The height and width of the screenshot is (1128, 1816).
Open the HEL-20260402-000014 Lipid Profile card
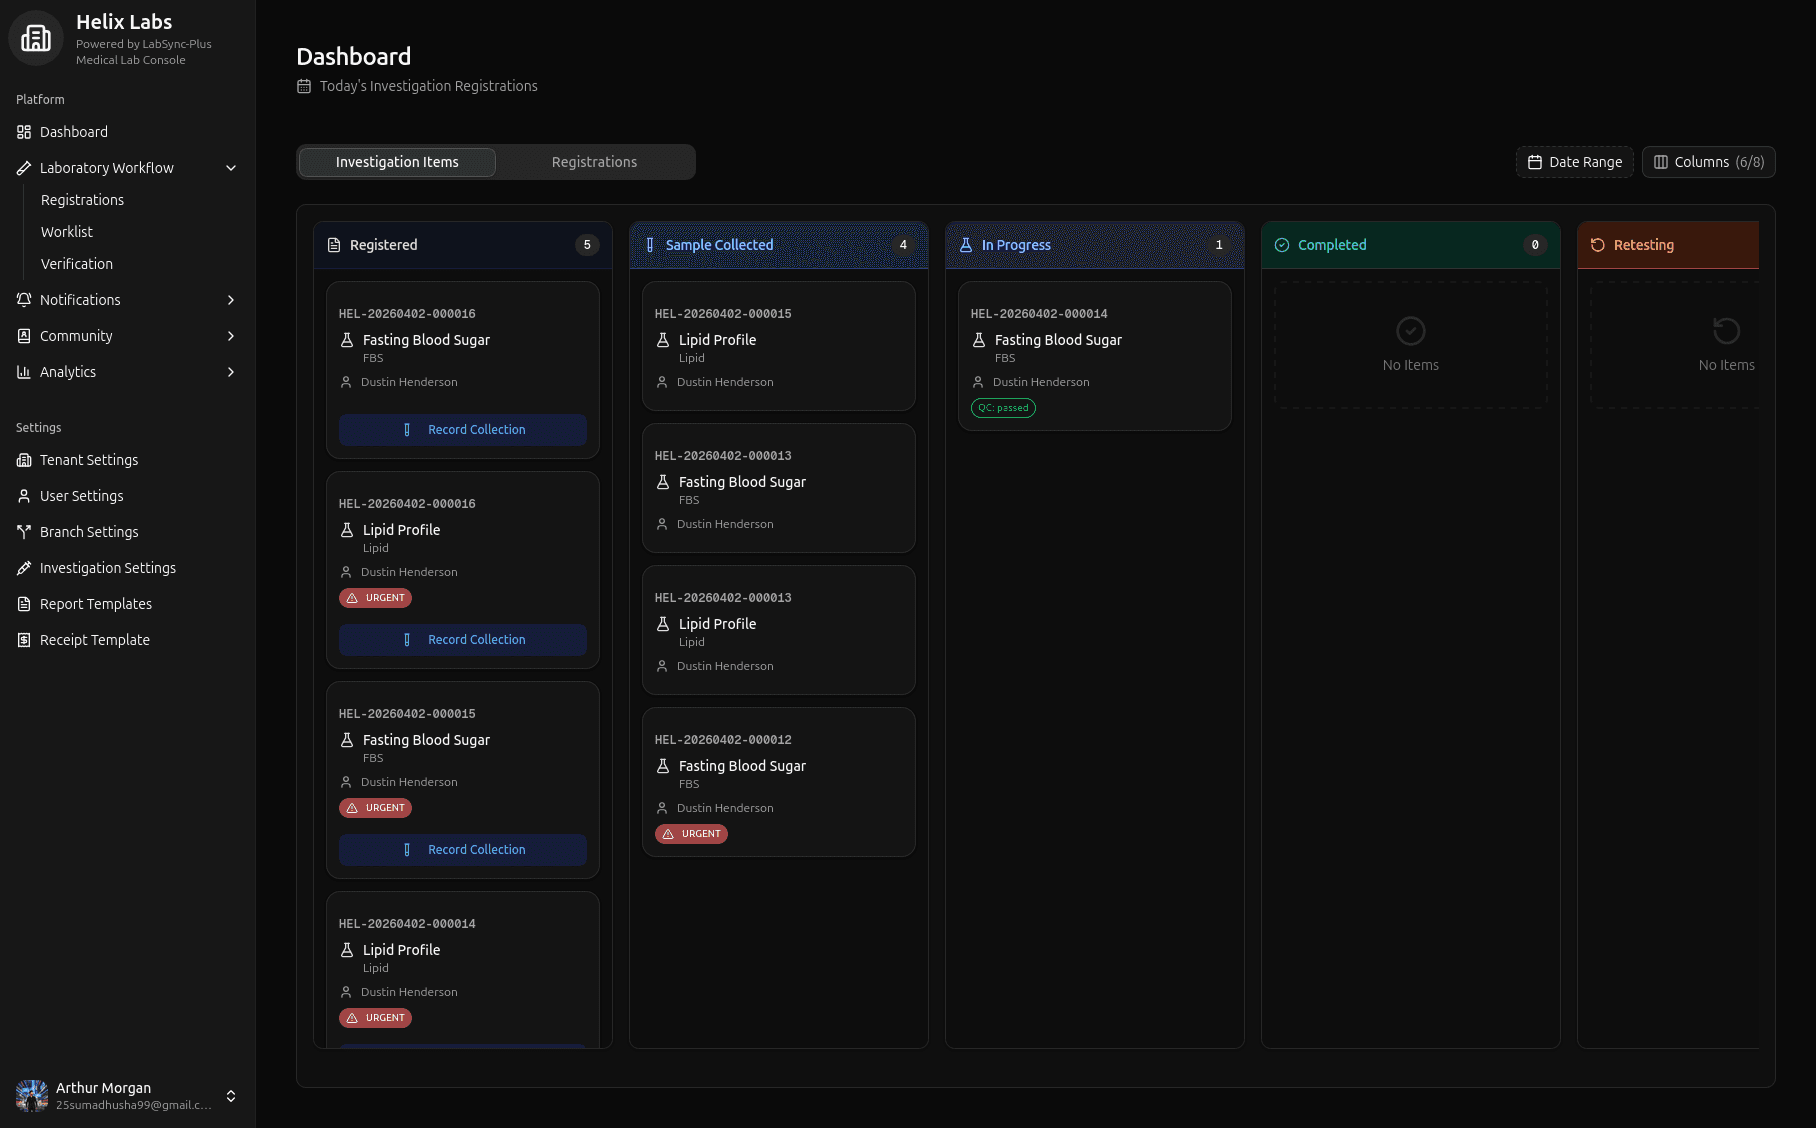click(x=463, y=970)
